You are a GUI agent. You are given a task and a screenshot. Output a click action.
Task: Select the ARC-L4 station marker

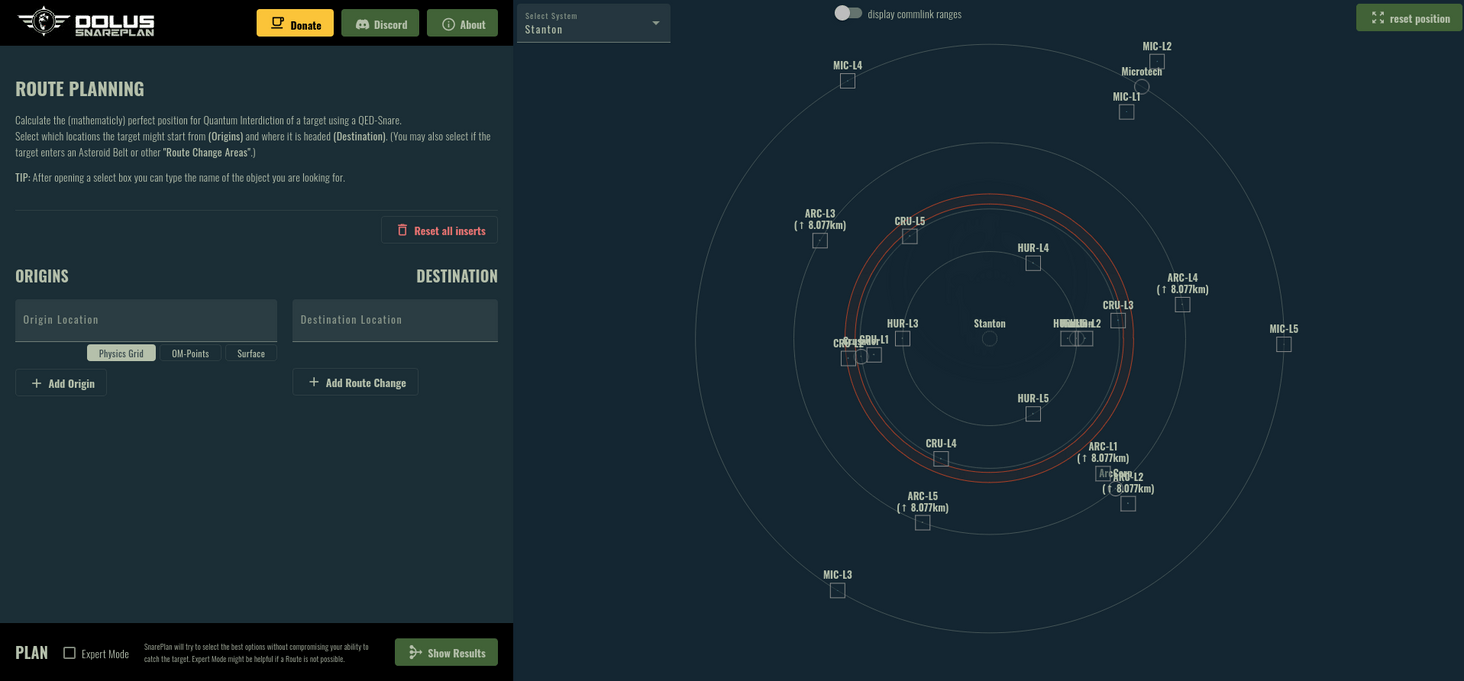[x=1182, y=304]
